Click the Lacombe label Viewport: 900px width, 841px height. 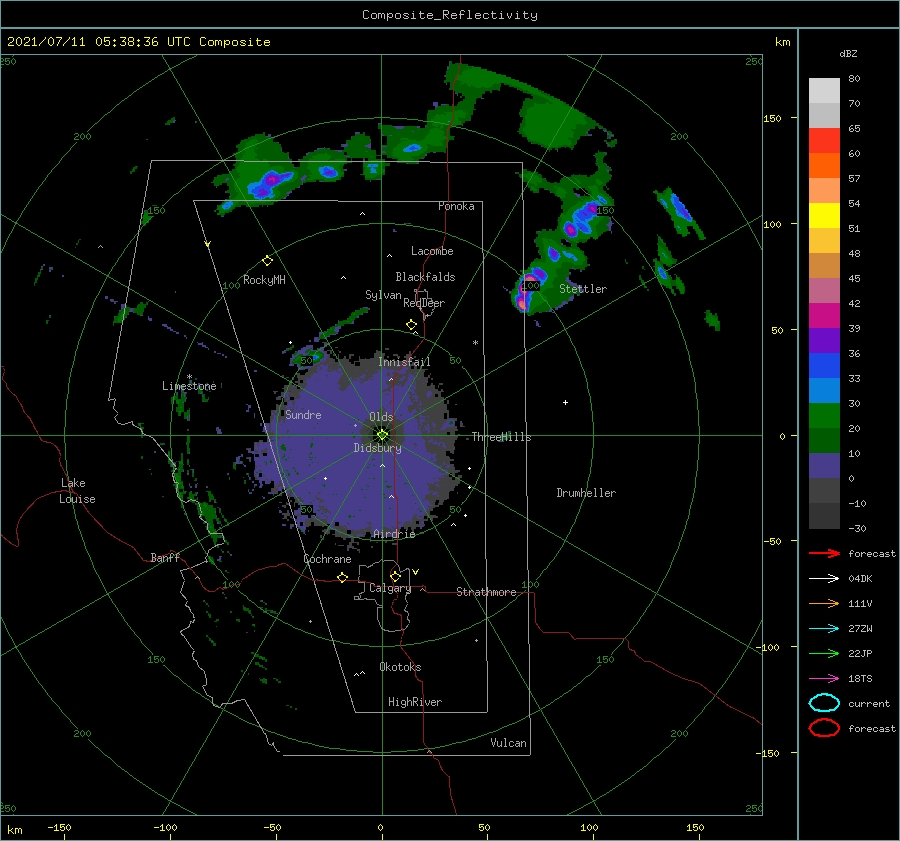pyautogui.click(x=432, y=251)
